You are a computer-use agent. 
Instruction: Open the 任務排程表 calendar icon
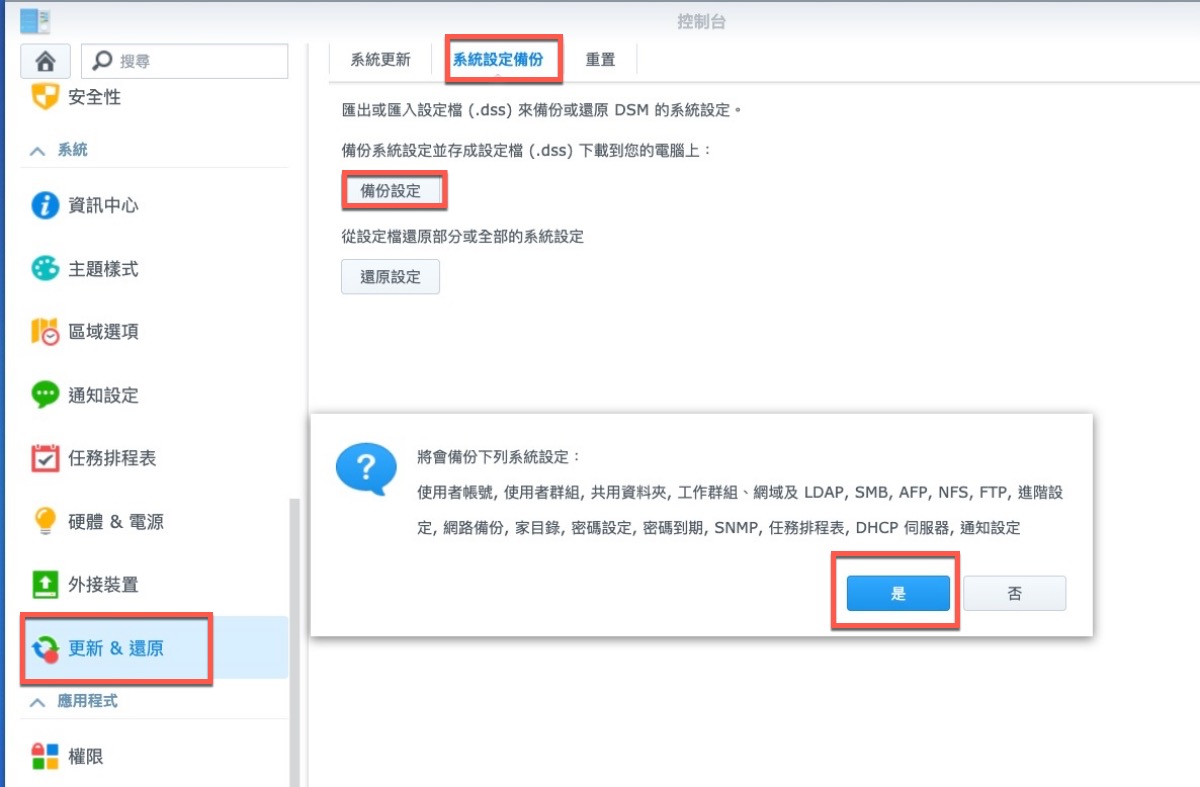(45, 458)
